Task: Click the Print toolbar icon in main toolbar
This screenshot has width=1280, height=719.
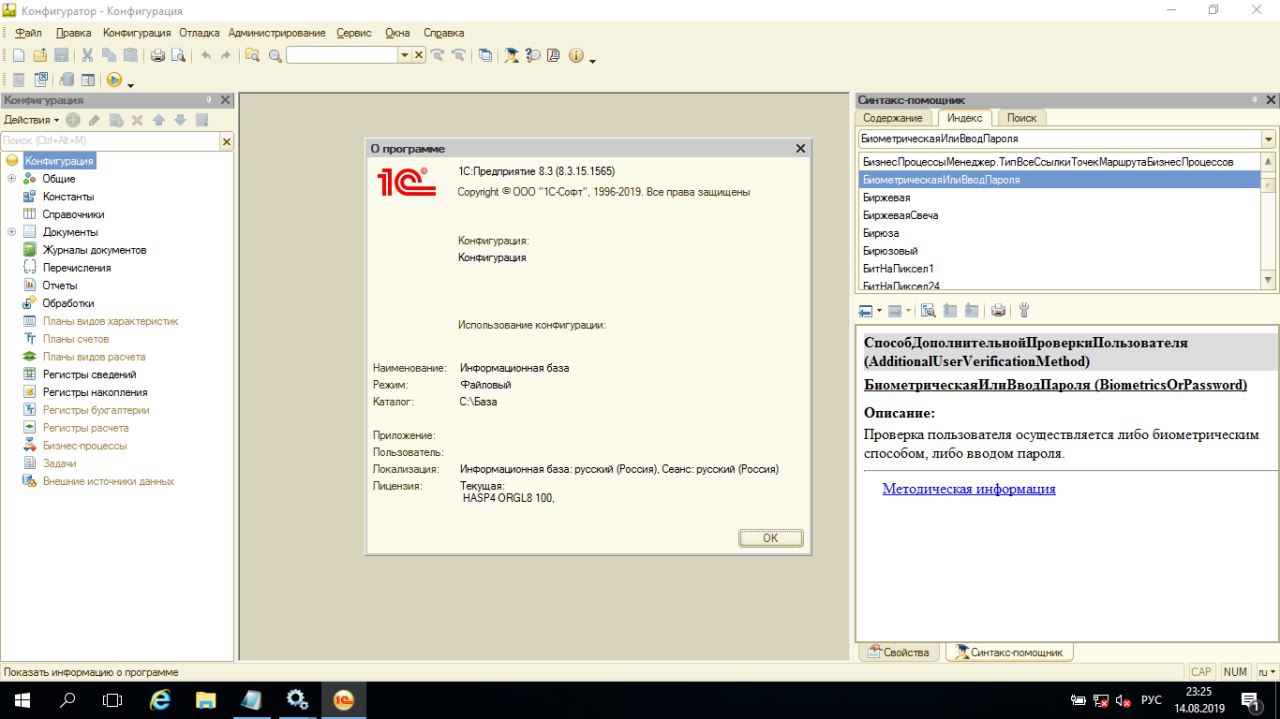Action: [158, 56]
